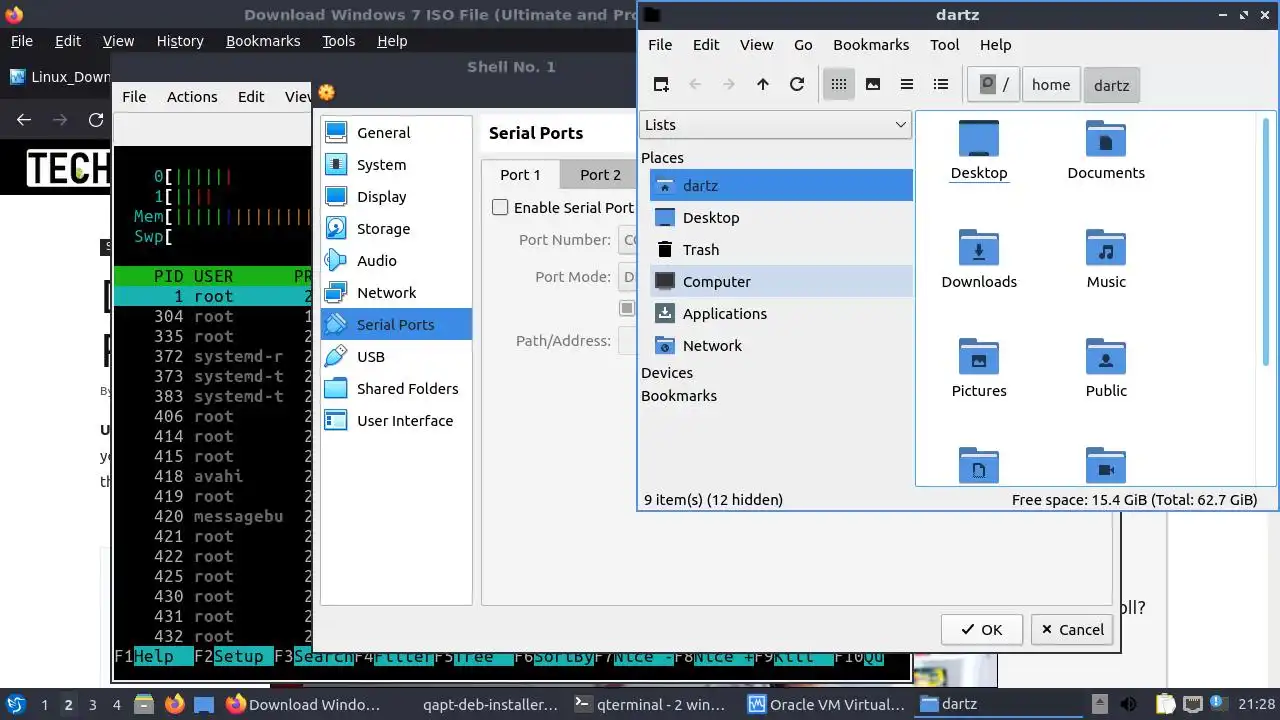Select Shared Folders settings category
Viewport: 1280px width, 720px height.
[396, 388]
